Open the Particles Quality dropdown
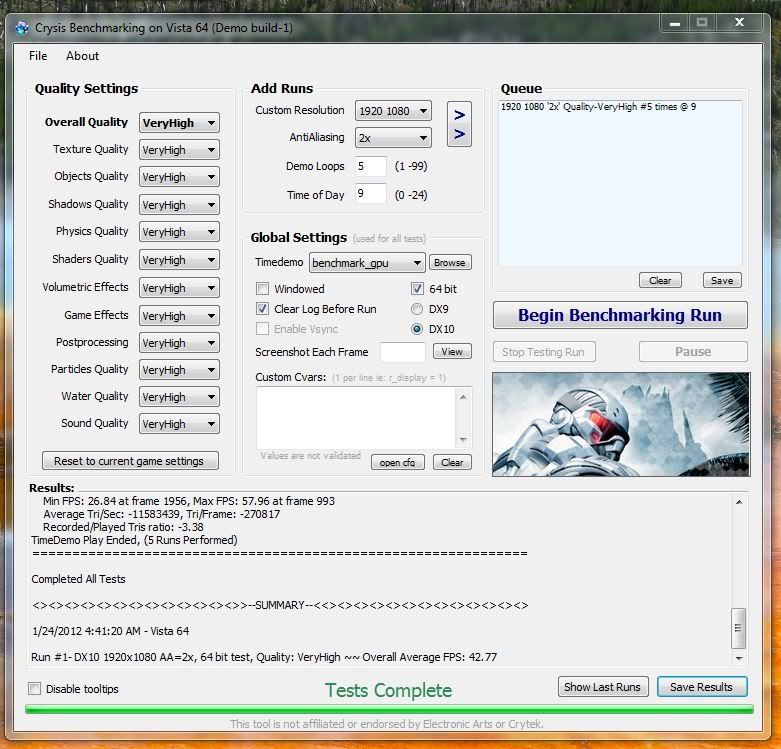781x749 pixels. tap(179, 370)
